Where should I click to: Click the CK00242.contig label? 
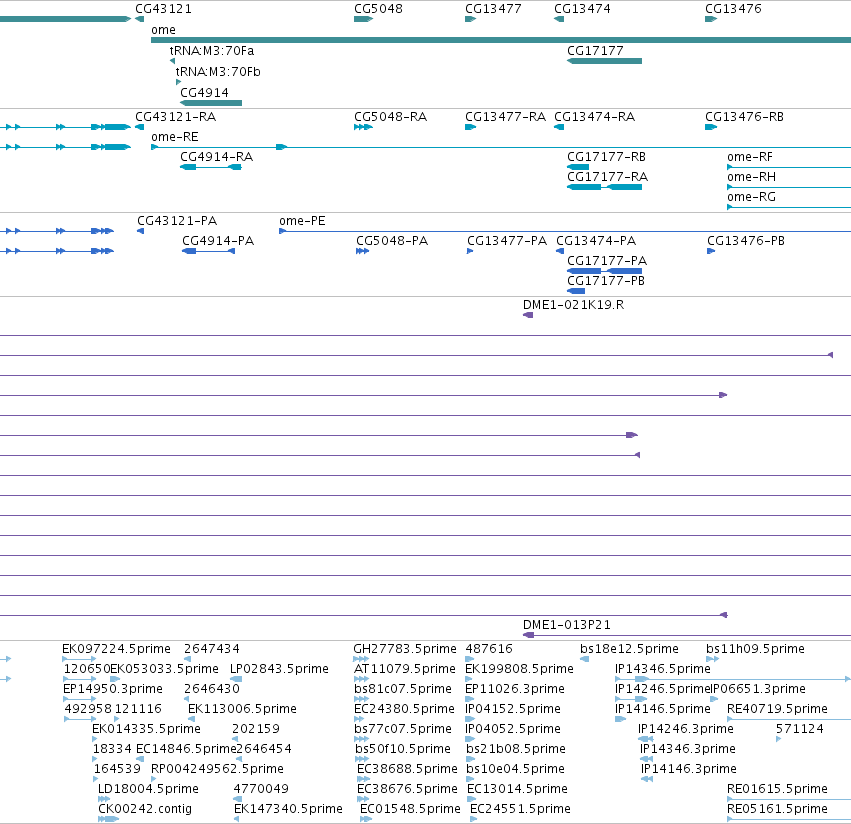pos(145,809)
